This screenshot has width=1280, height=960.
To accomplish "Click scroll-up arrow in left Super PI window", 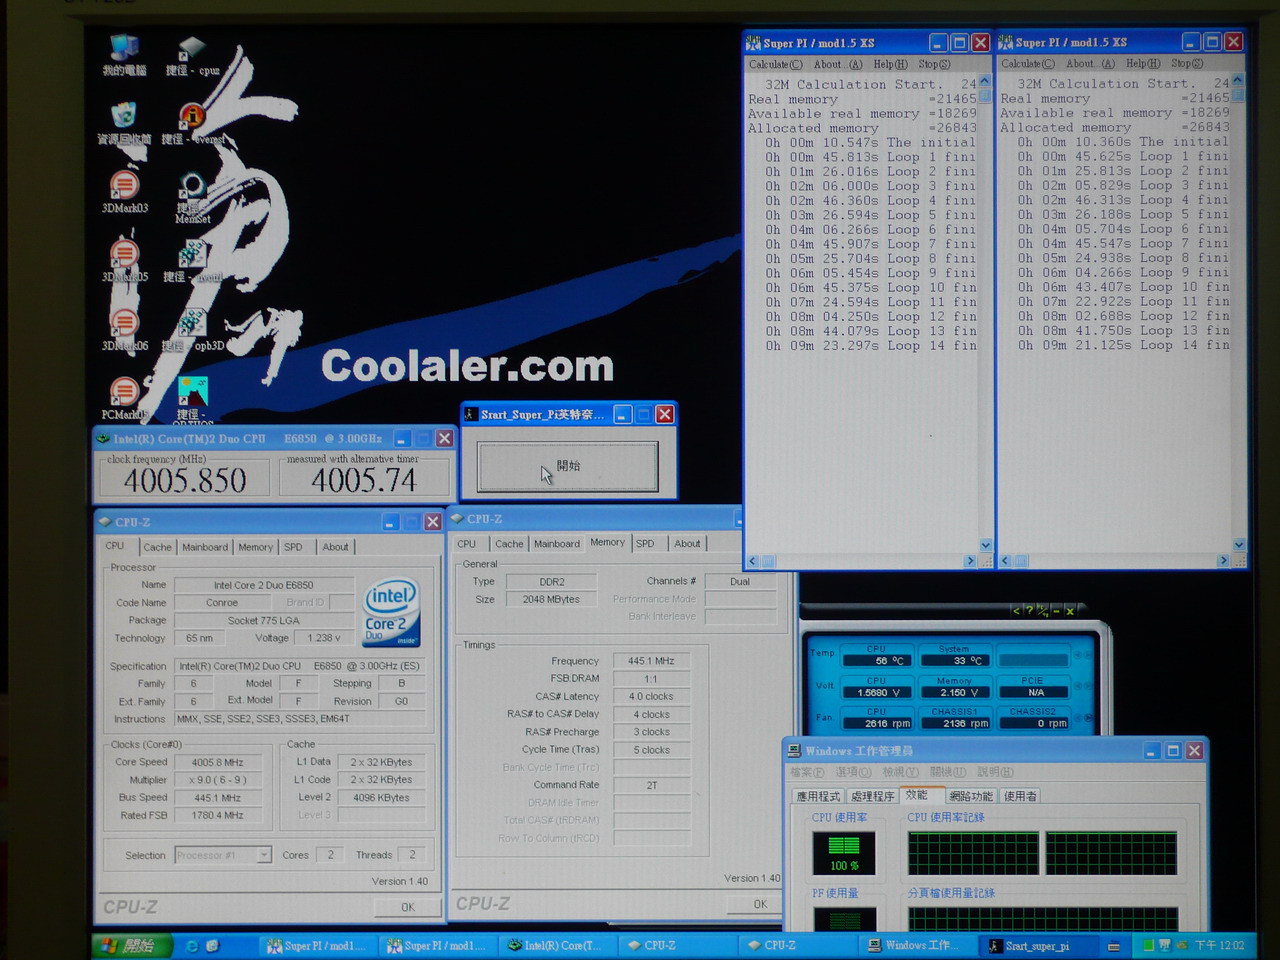I will [x=985, y=80].
